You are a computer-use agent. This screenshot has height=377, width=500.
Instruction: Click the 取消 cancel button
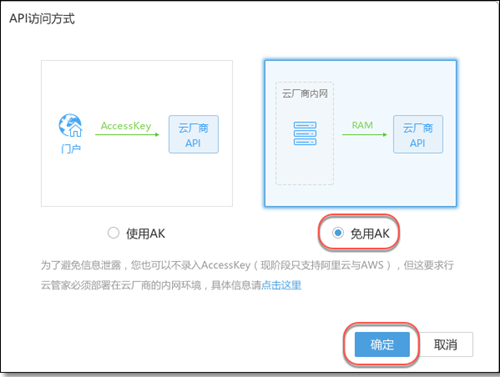(445, 344)
